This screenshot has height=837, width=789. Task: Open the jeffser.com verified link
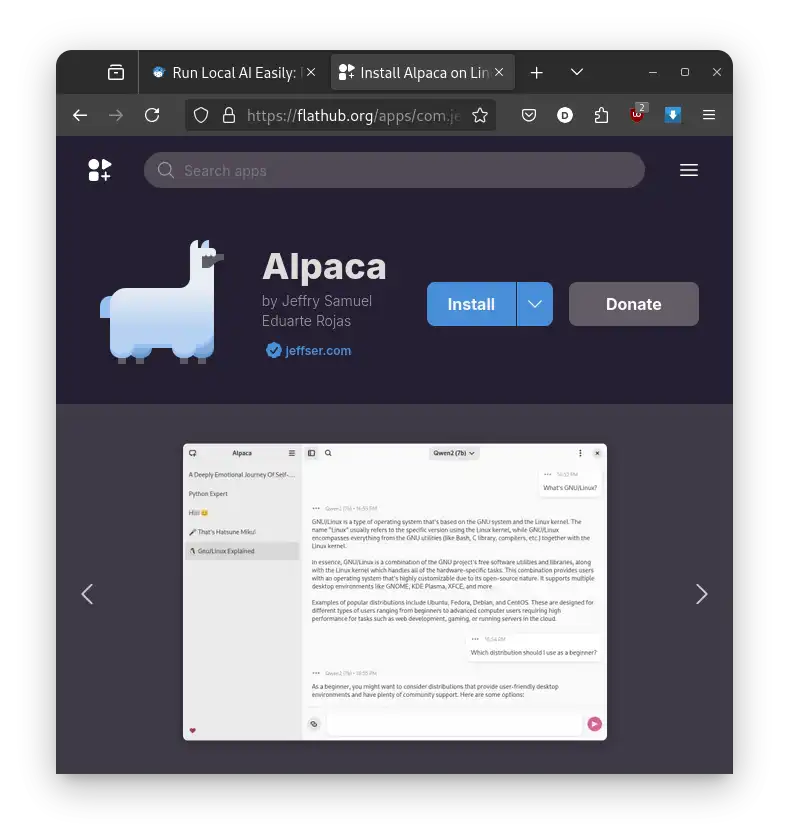point(318,351)
